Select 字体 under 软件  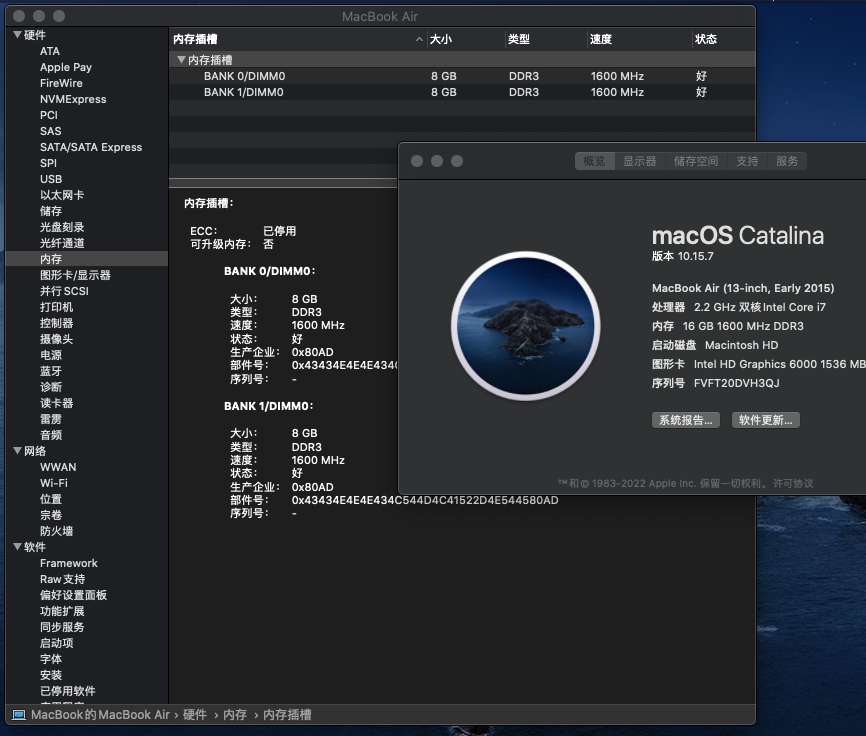51,659
